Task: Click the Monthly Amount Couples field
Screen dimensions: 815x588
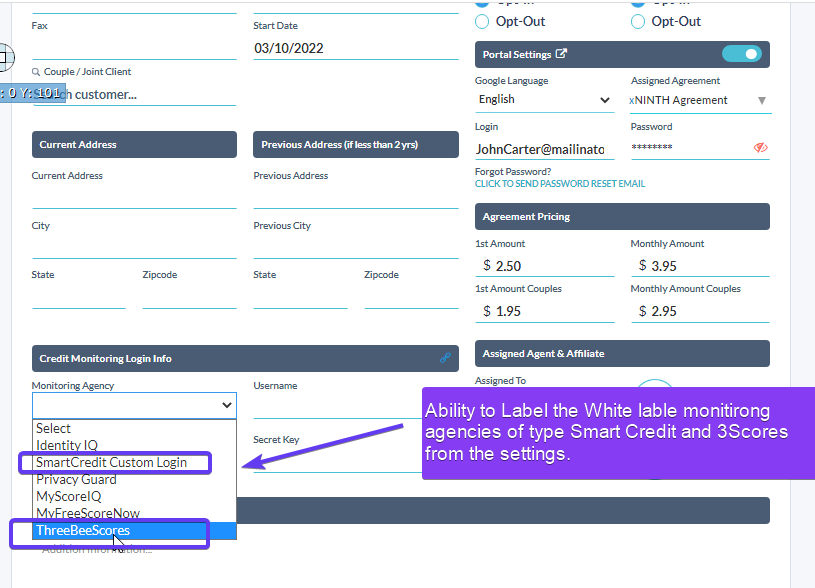Action: [700, 311]
